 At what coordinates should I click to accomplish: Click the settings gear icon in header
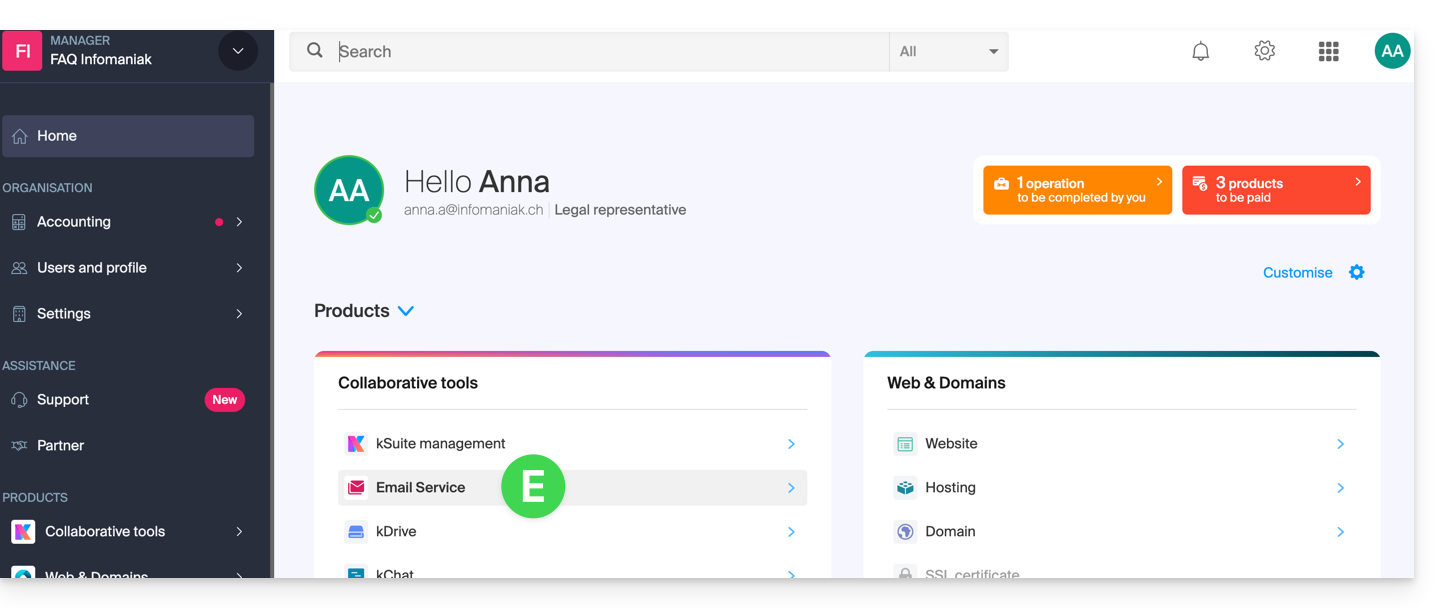1264,51
